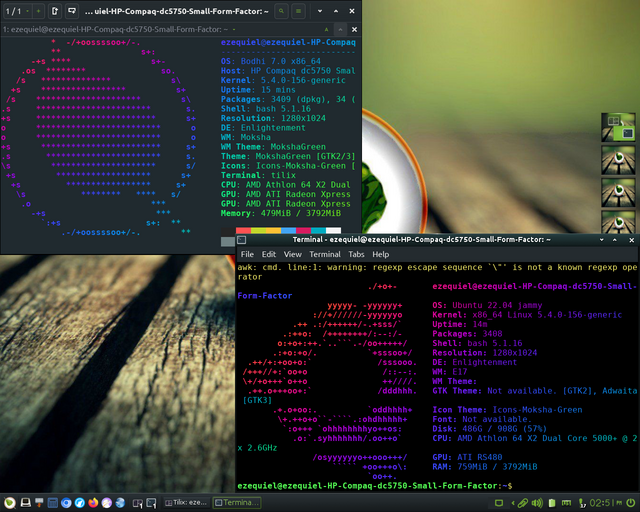
Task: Add terminal right in Tilix
Action: pos(55,11)
